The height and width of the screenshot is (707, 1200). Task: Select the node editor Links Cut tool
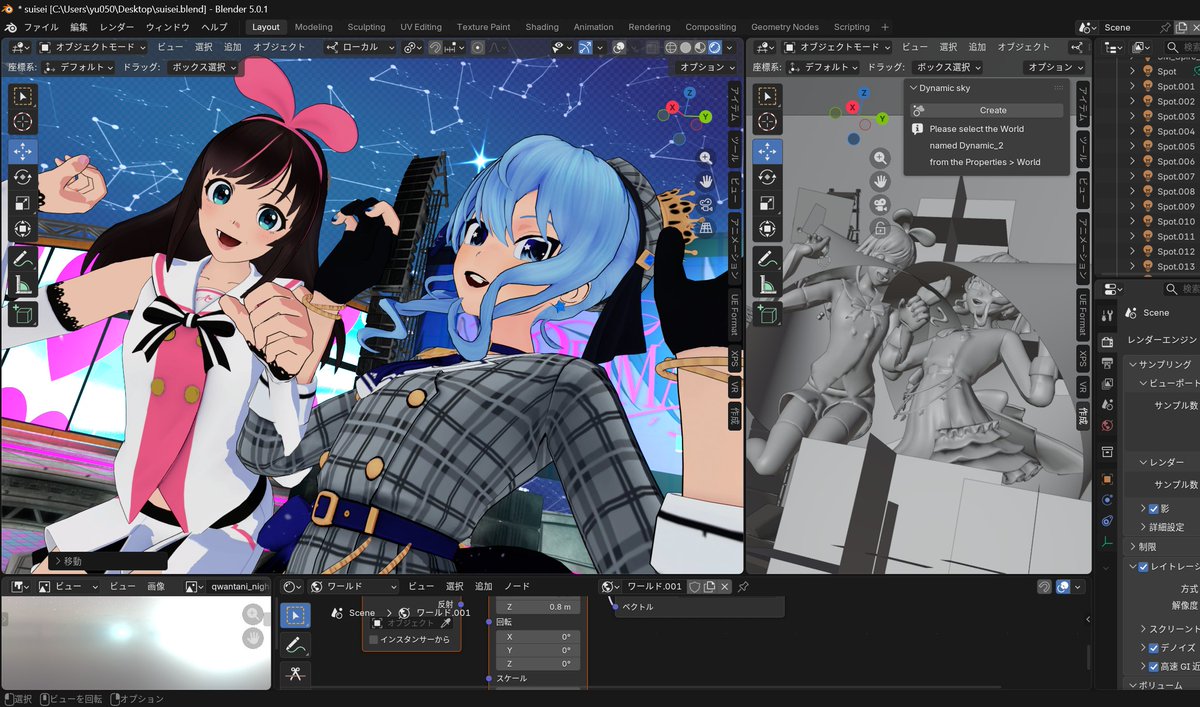click(x=295, y=674)
